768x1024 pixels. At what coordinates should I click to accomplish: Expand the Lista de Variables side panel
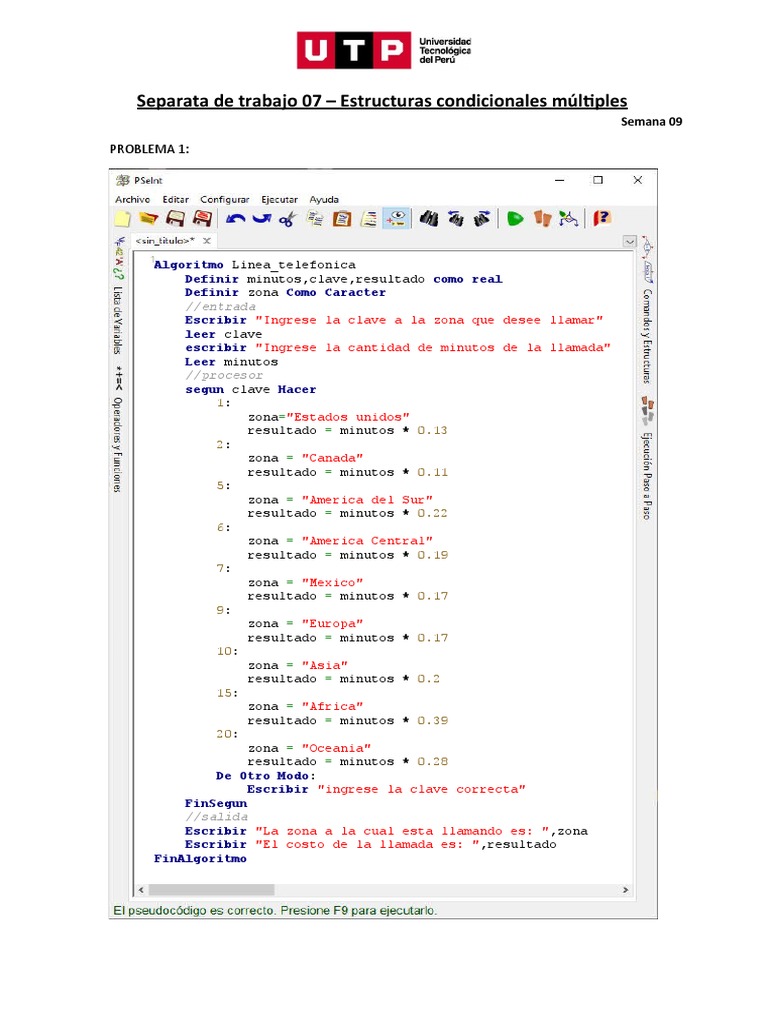(118, 318)
